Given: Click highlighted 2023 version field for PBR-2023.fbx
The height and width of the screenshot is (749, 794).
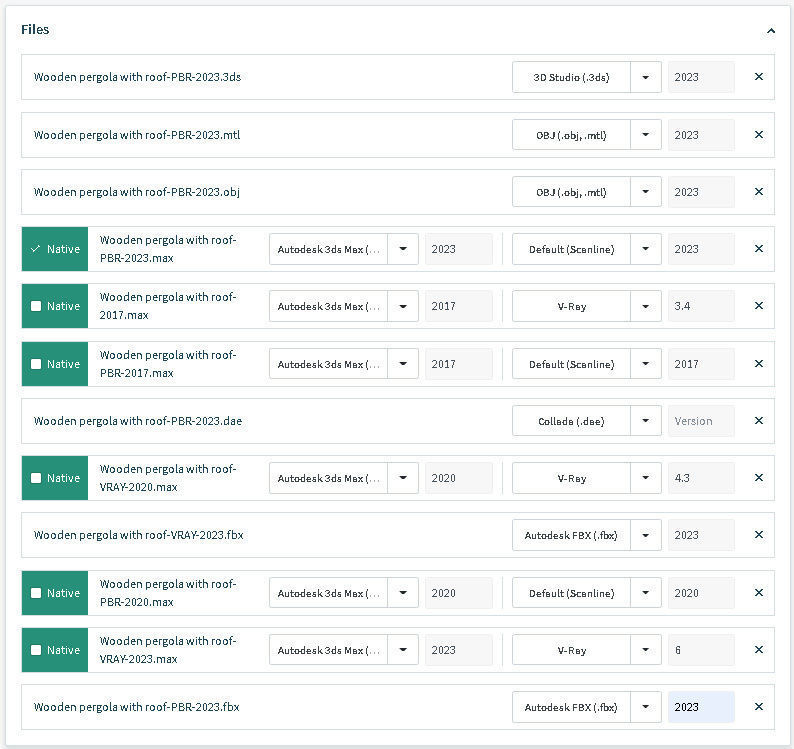Looking at the screenshot, I should [700, 707].
